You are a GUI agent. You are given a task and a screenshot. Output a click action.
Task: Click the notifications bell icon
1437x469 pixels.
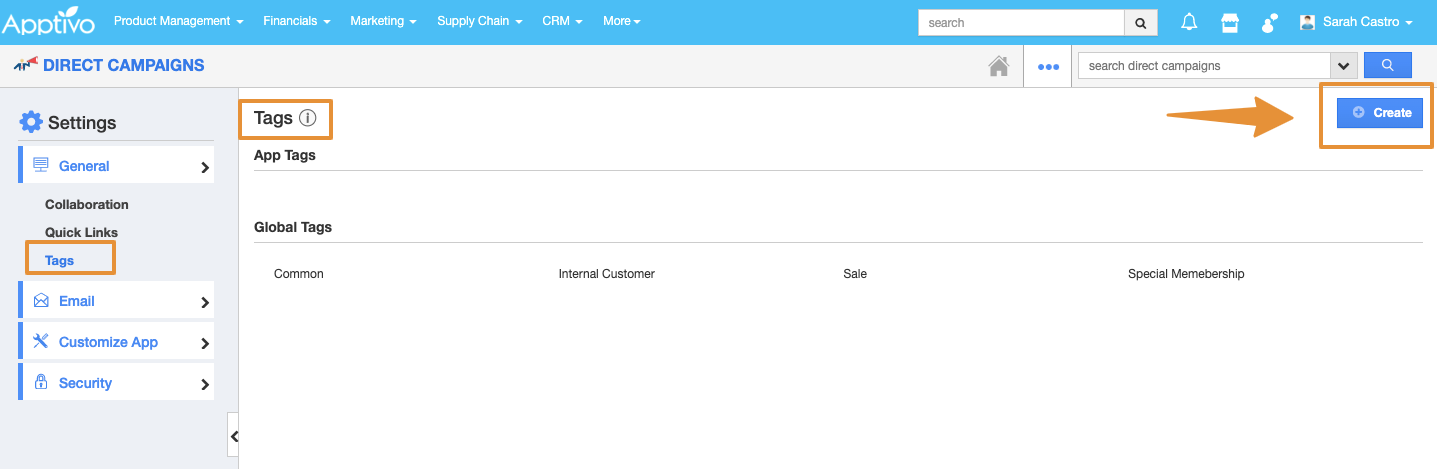coord(1189,22)
